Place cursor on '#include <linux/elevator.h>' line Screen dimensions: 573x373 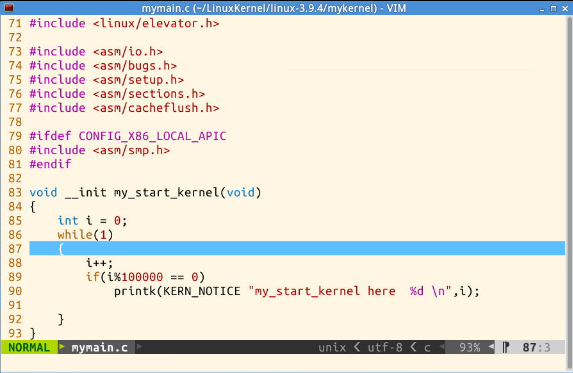[x=124, y=23]
